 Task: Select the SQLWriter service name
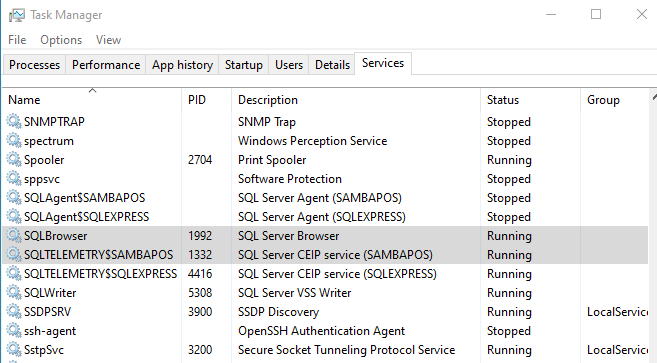(x=50, y=293)
